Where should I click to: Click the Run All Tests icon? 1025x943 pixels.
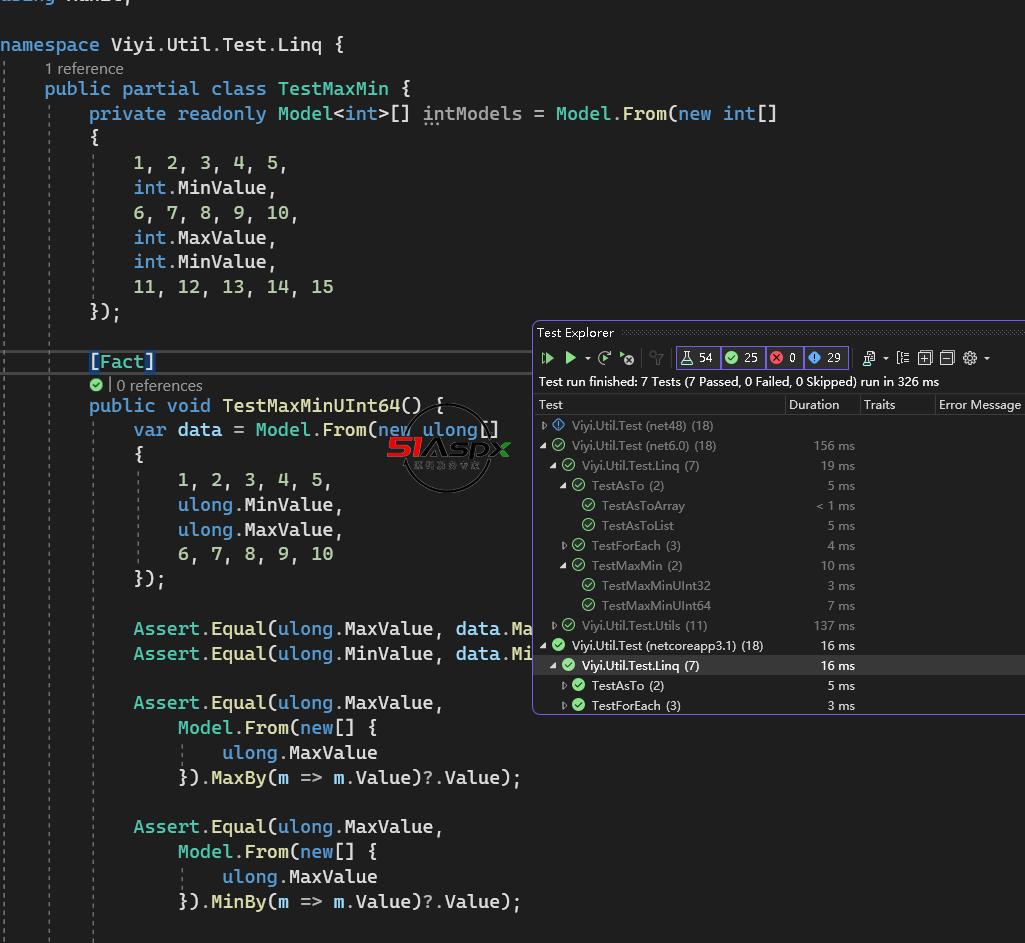pos(547,358)
